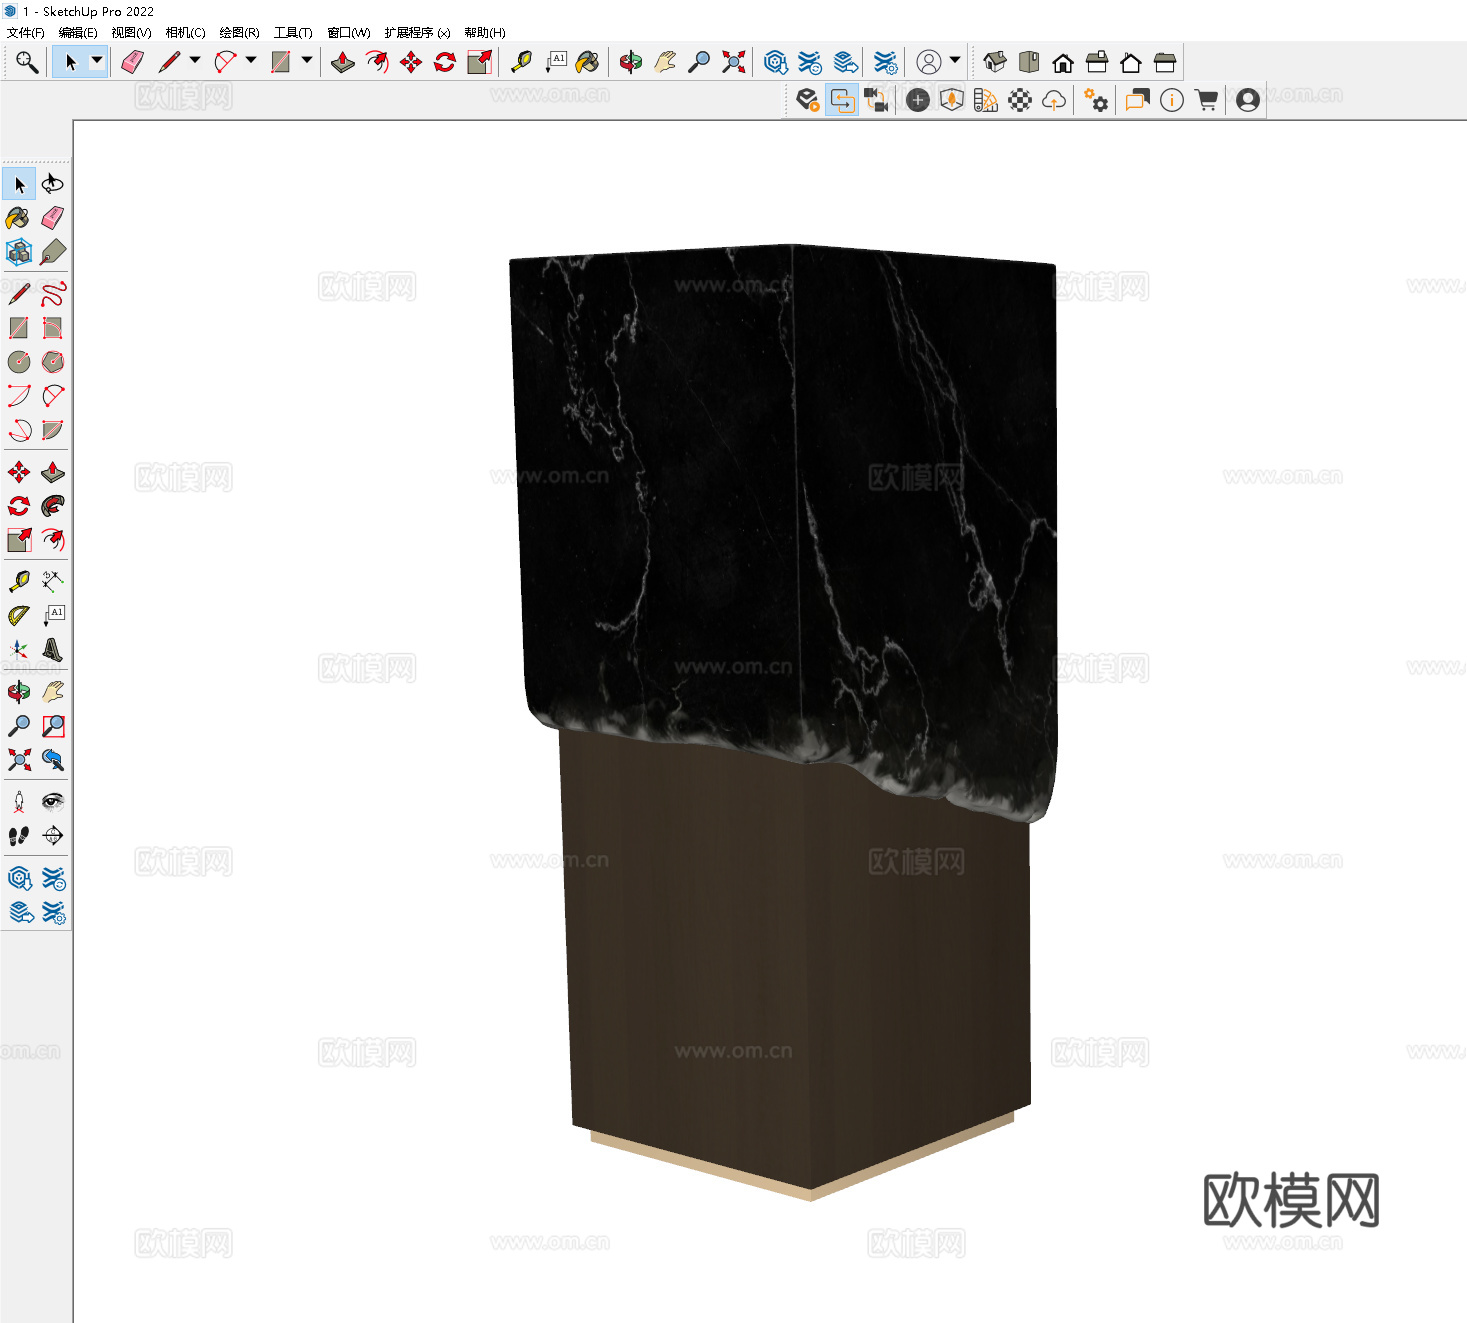Open the Enscape objects plus icon
Viewport: 1467px width, 1323px height.
918,100
